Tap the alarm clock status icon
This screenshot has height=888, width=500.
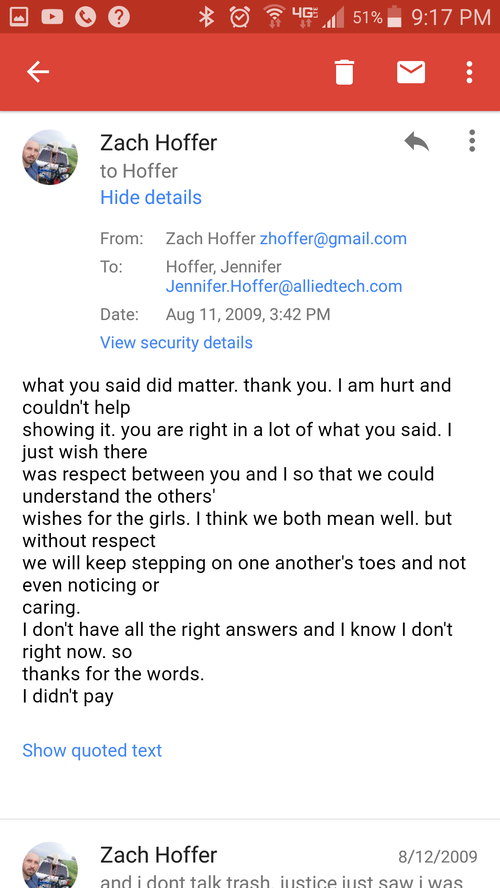(x=240, y=18)
